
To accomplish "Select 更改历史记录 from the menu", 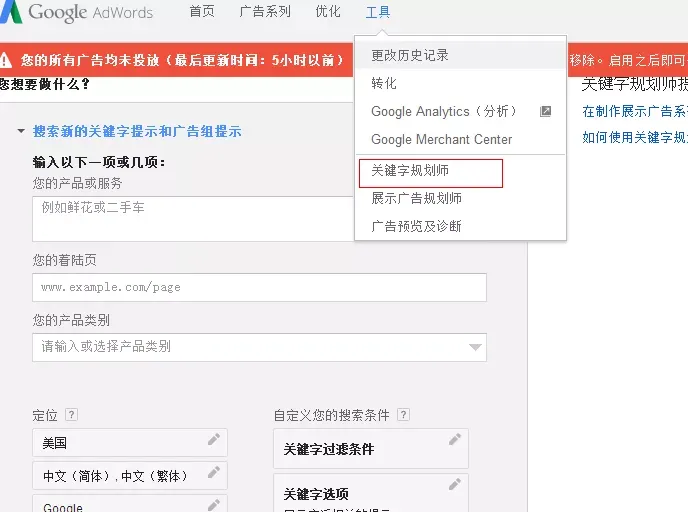I will 460,55.
